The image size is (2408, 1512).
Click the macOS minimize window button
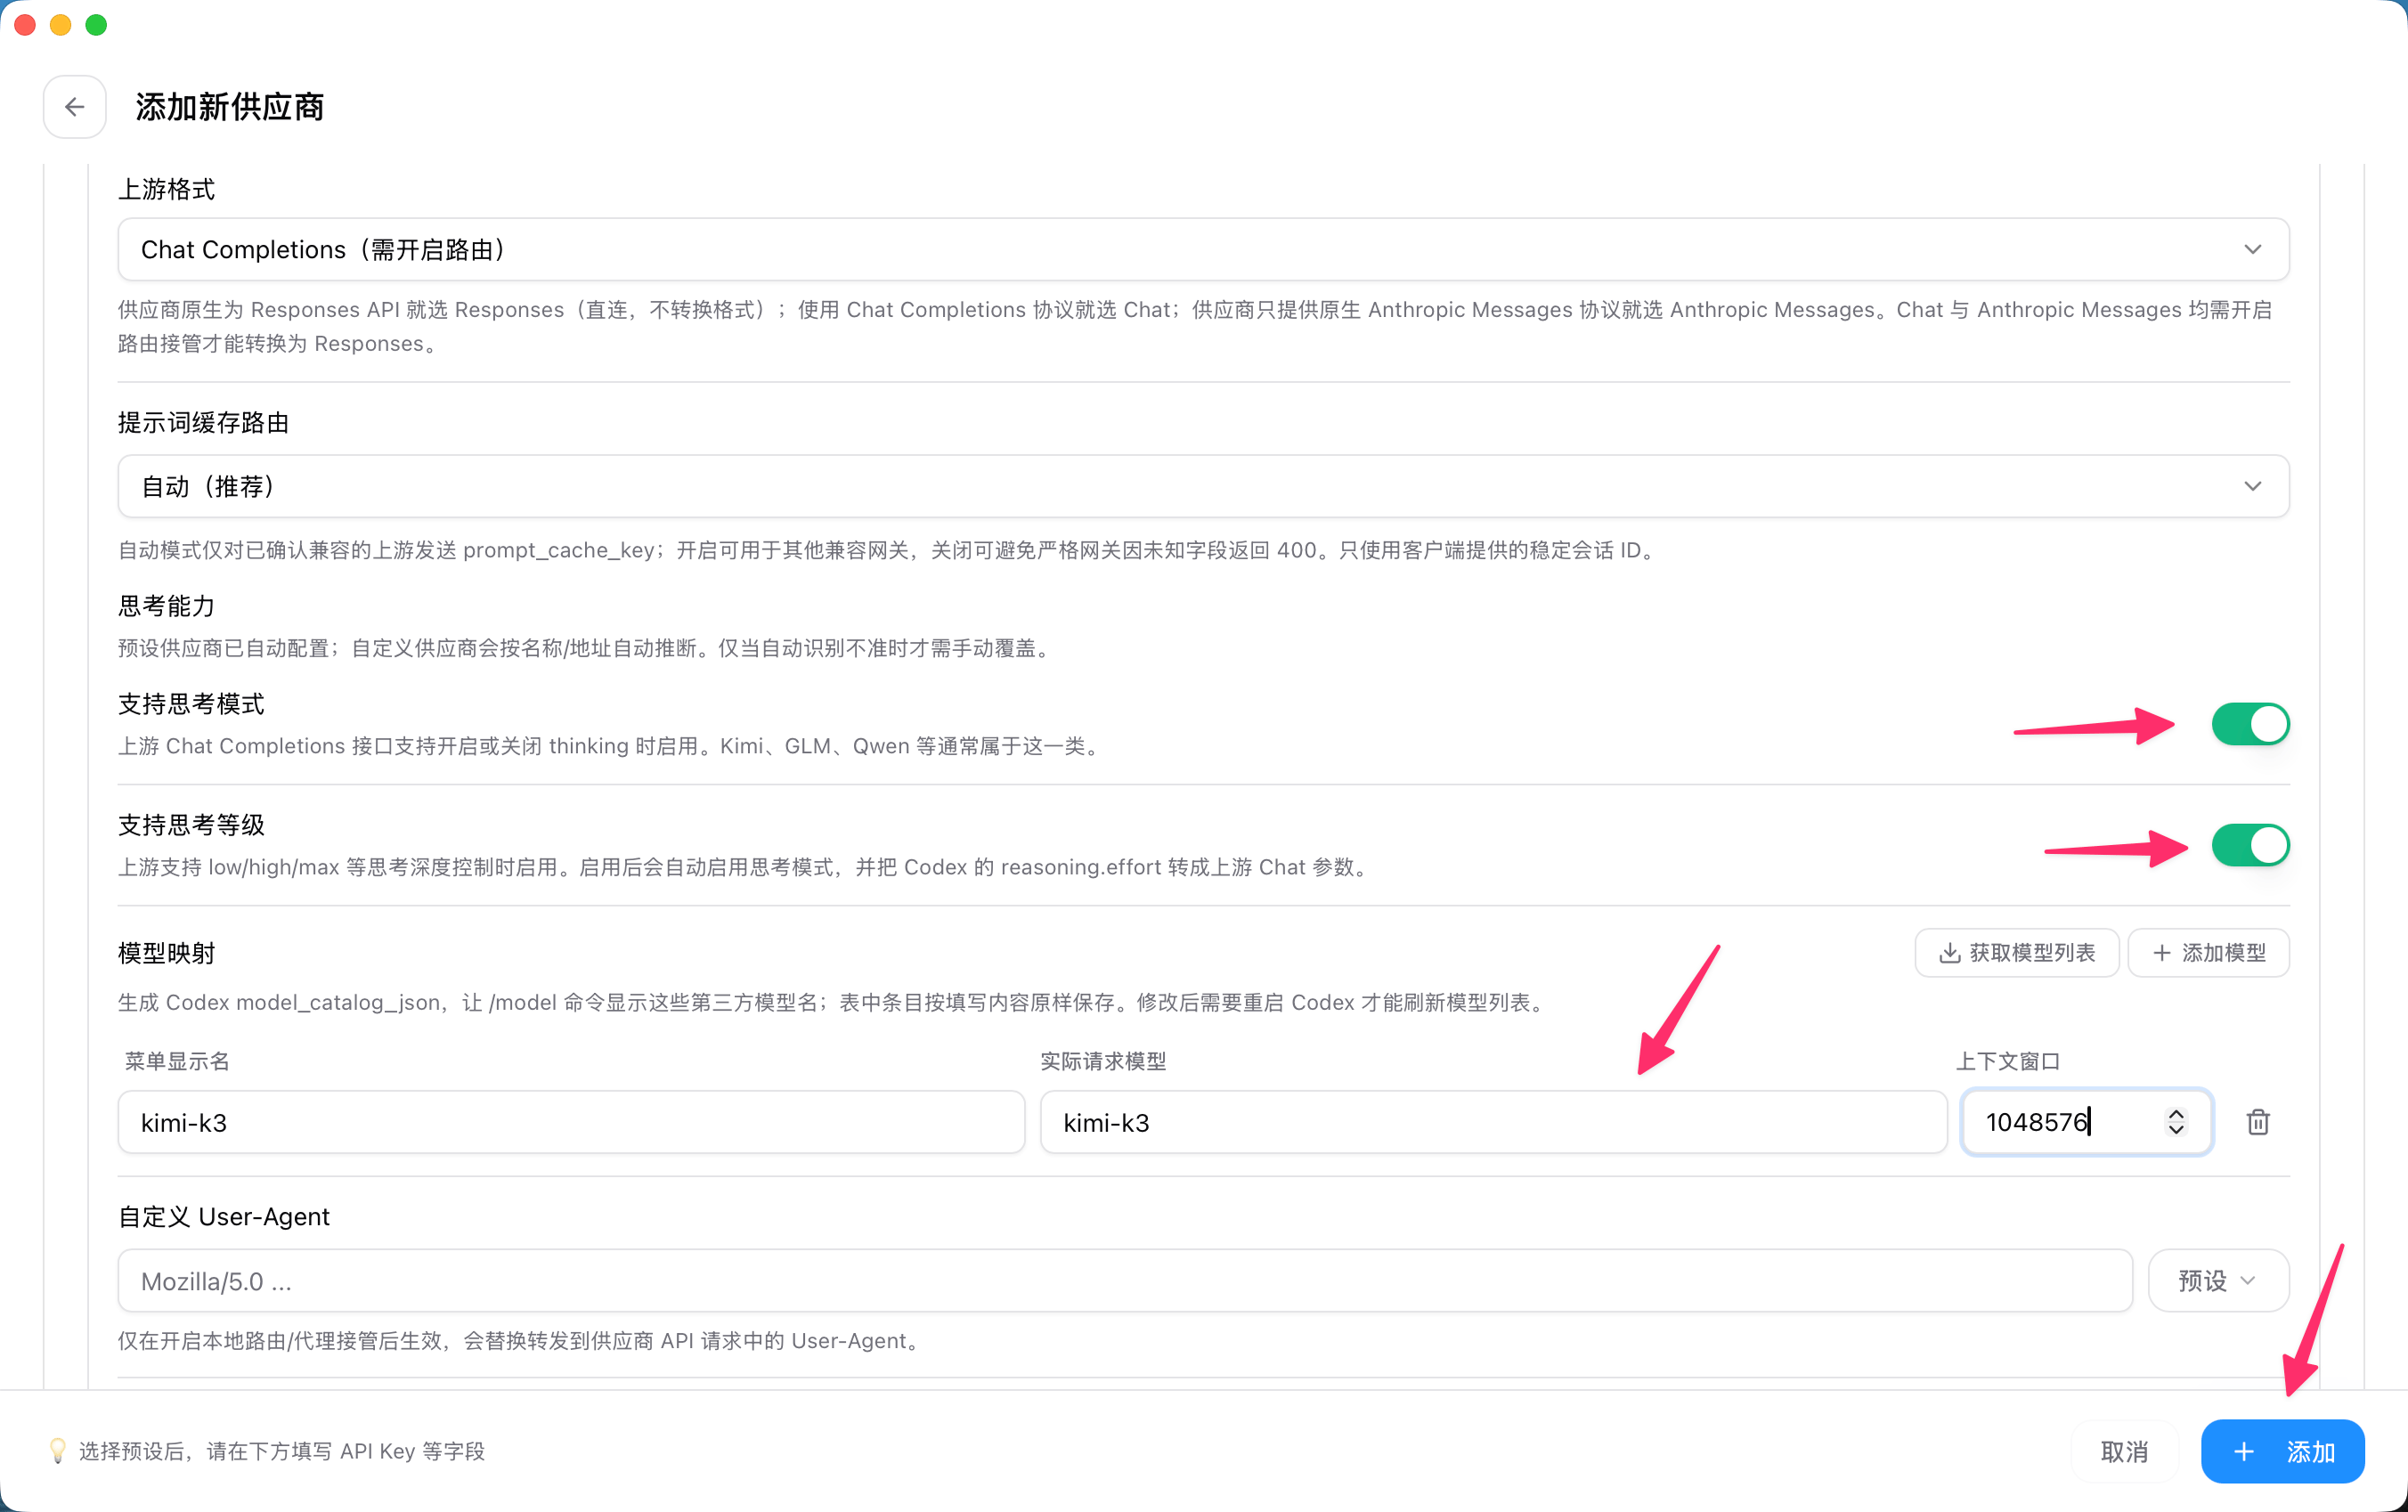click(x=61, y=25)
